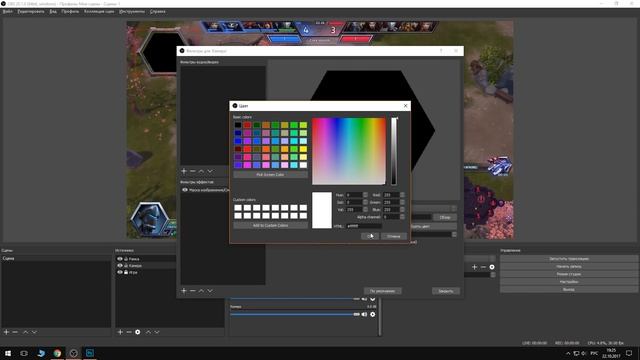This screenshot has width=640, height=360.
Task: Remove scene with minus icon
Action: pyautogui.click(x=15, y=332)
